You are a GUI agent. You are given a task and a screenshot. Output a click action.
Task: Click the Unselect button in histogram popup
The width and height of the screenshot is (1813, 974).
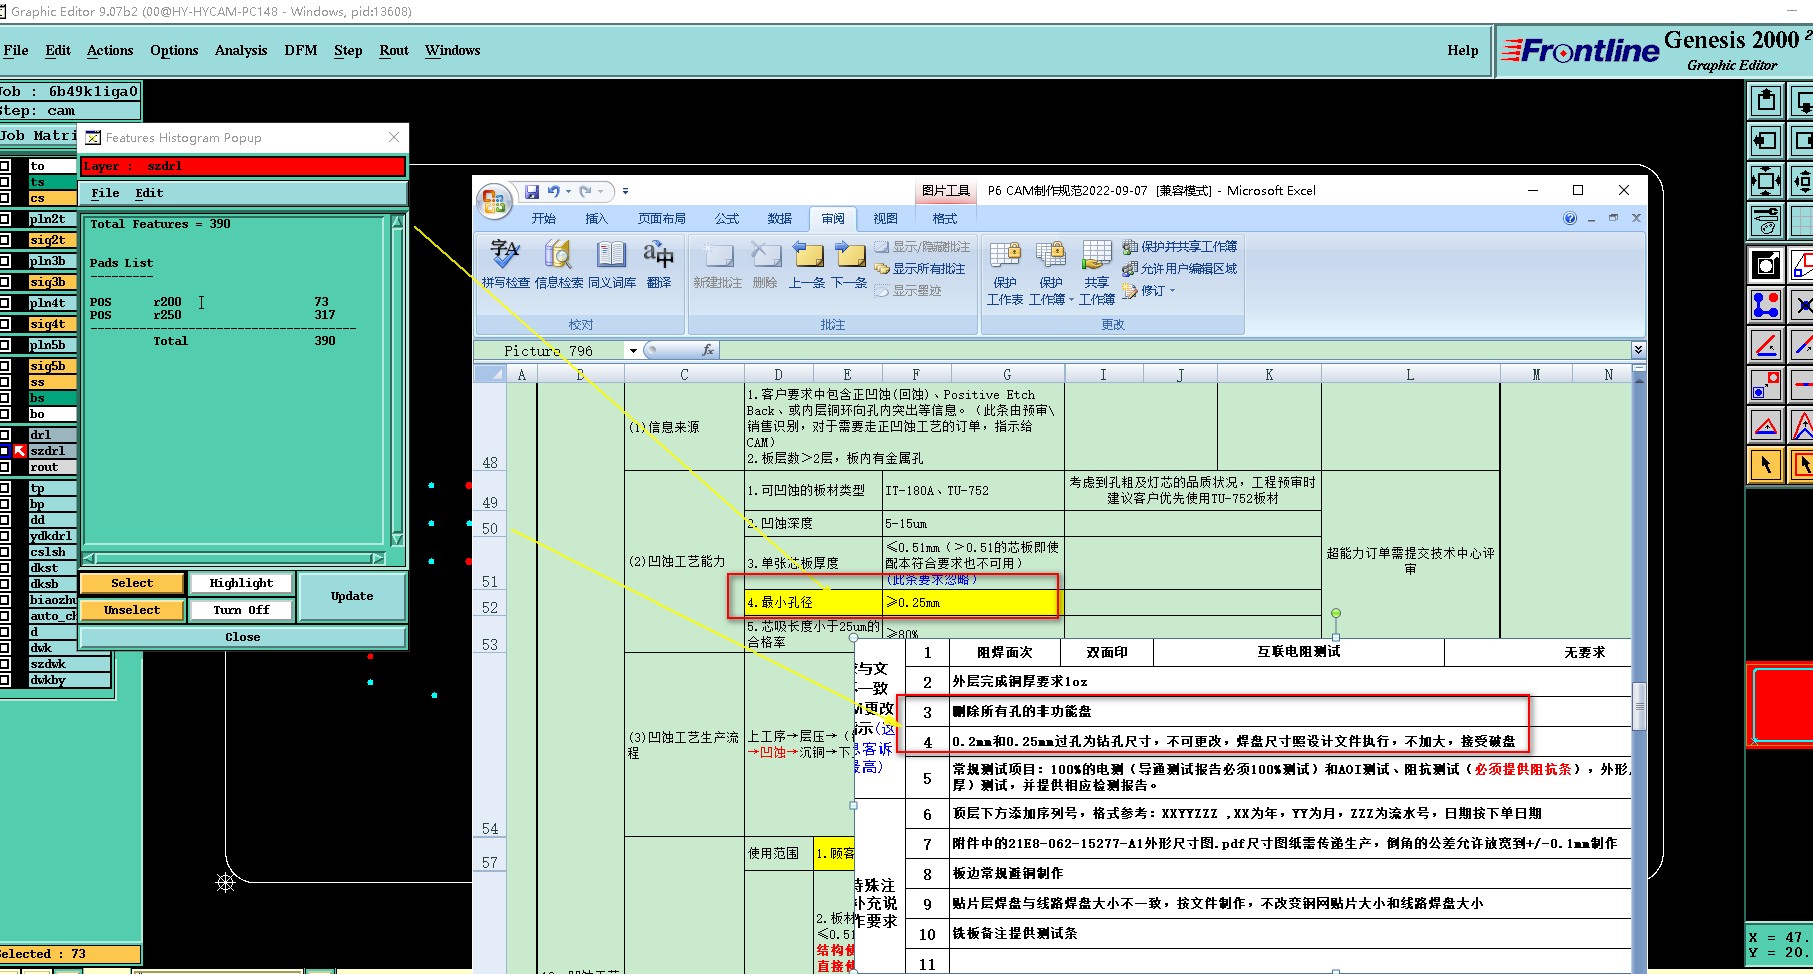pos(132,610)
